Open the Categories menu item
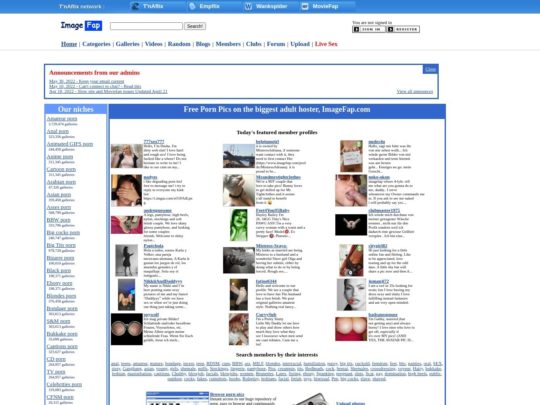Viewport: 540px width, 405px height. click(96, 44)
